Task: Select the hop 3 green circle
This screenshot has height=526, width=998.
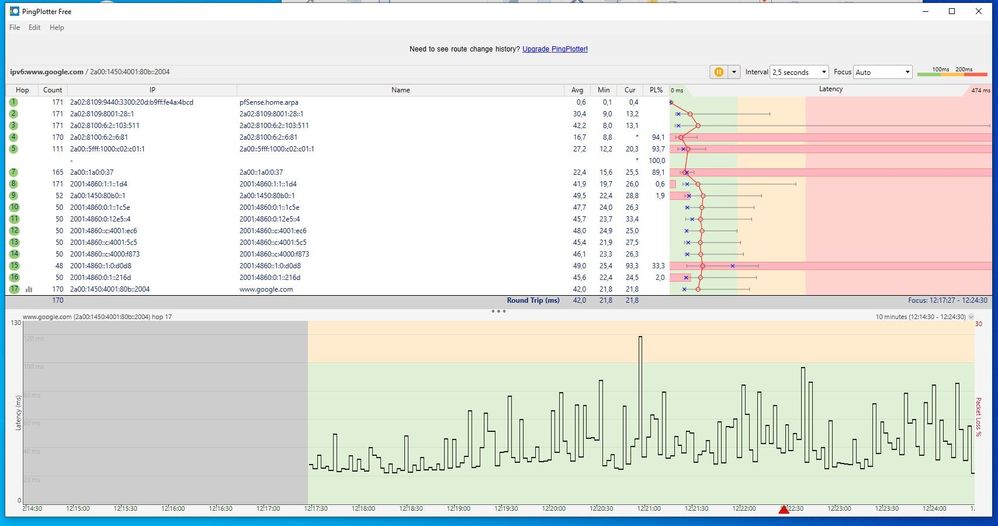Action: (x=13, y=125)
